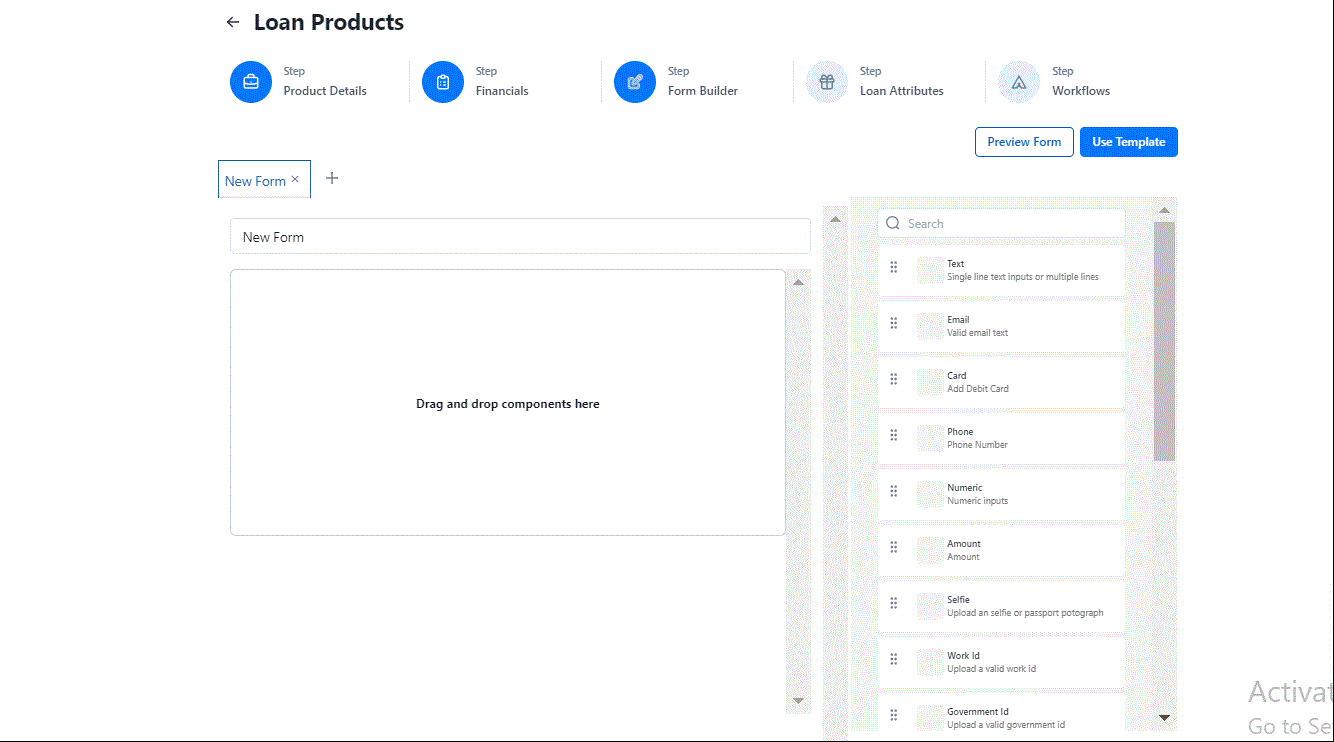Open the Loan Attributes gift icon

click(x=827, y=82)
